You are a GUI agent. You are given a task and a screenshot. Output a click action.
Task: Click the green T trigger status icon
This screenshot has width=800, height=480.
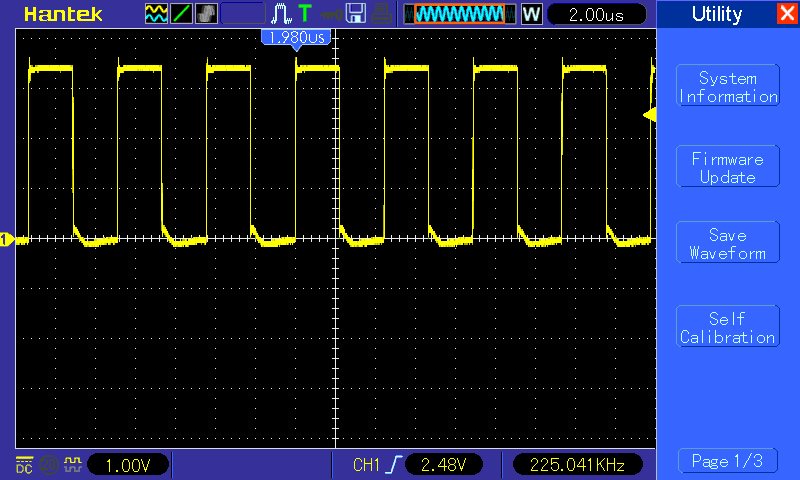[x=305, y=13]
